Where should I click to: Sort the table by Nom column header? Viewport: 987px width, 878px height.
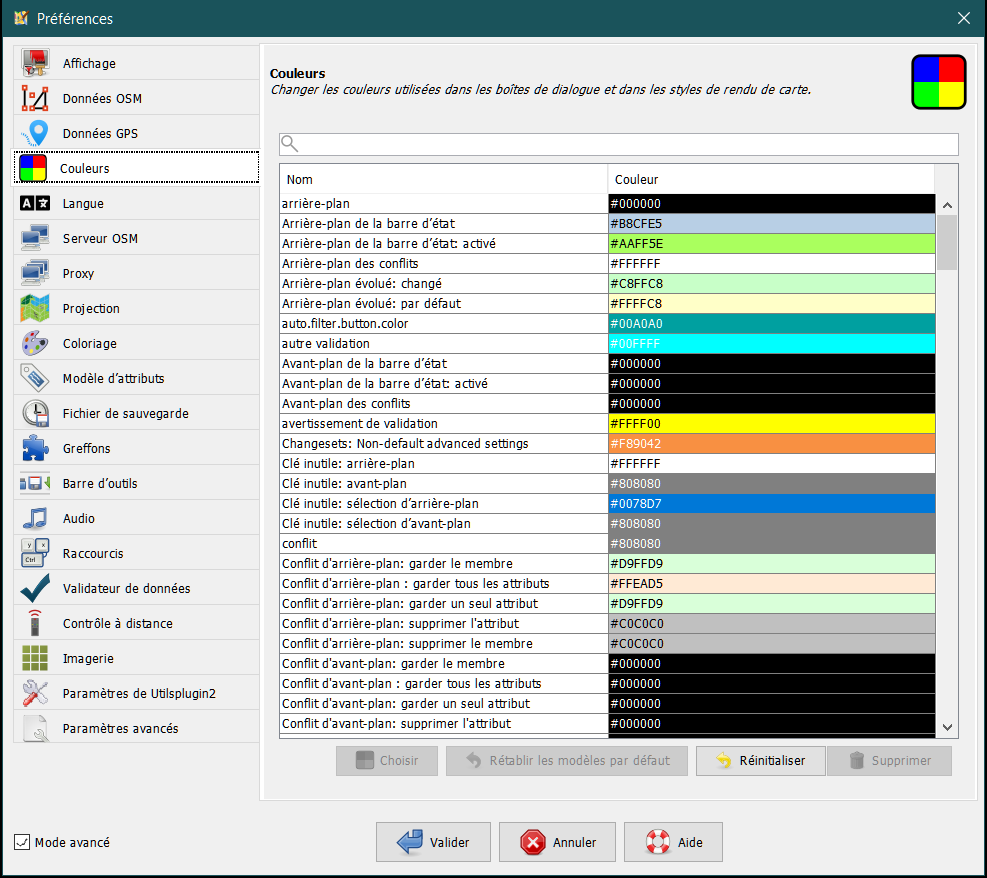tap(443, 180)
